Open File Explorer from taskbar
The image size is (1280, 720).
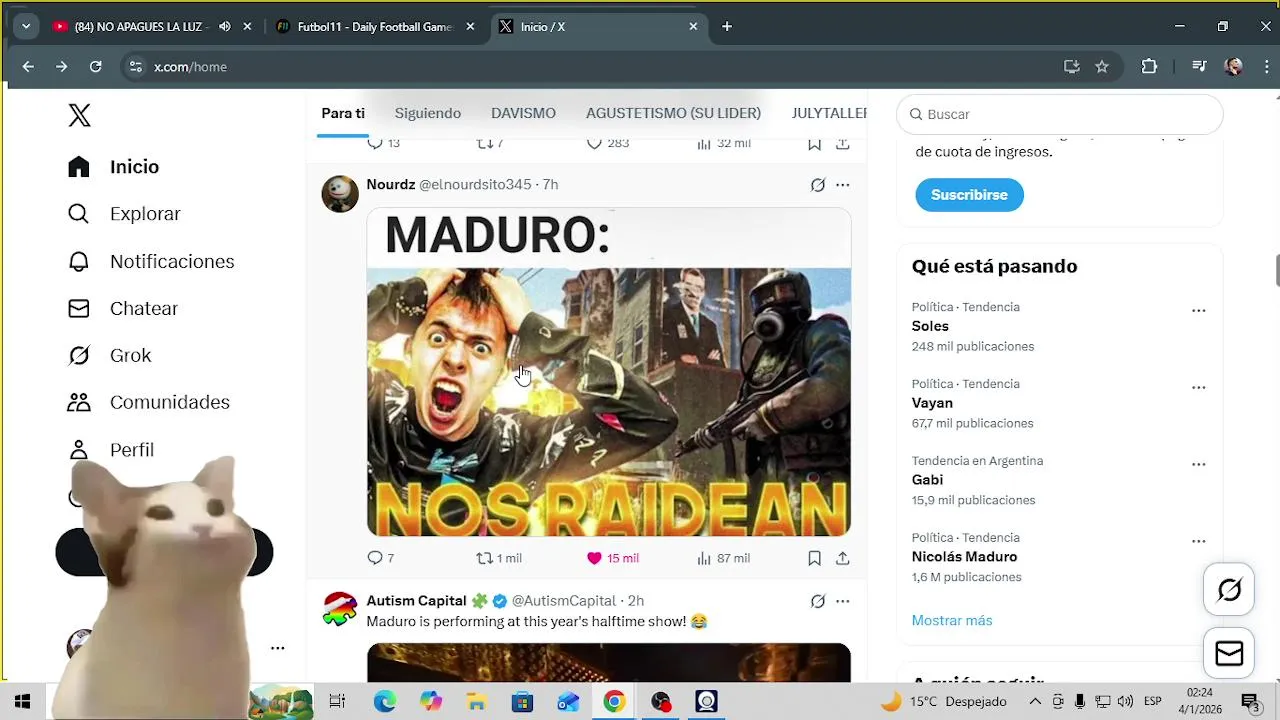pyautogui.click(x=477, y=702)
